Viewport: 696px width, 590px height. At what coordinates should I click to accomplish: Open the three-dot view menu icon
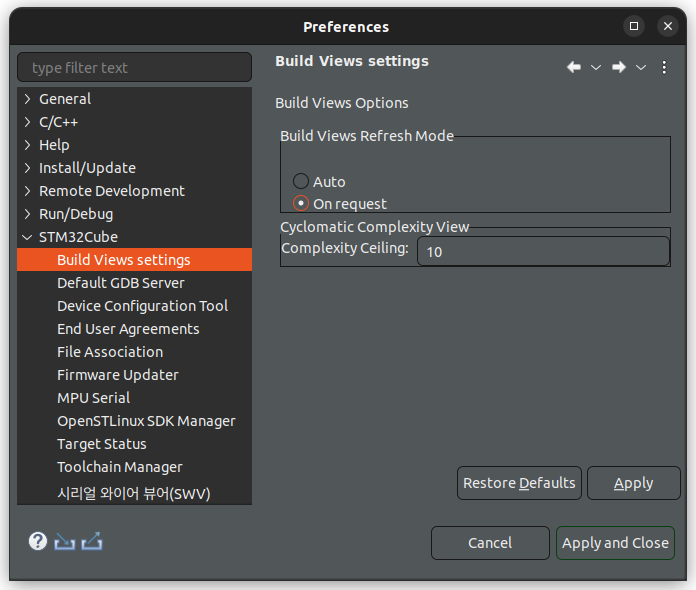664,67
